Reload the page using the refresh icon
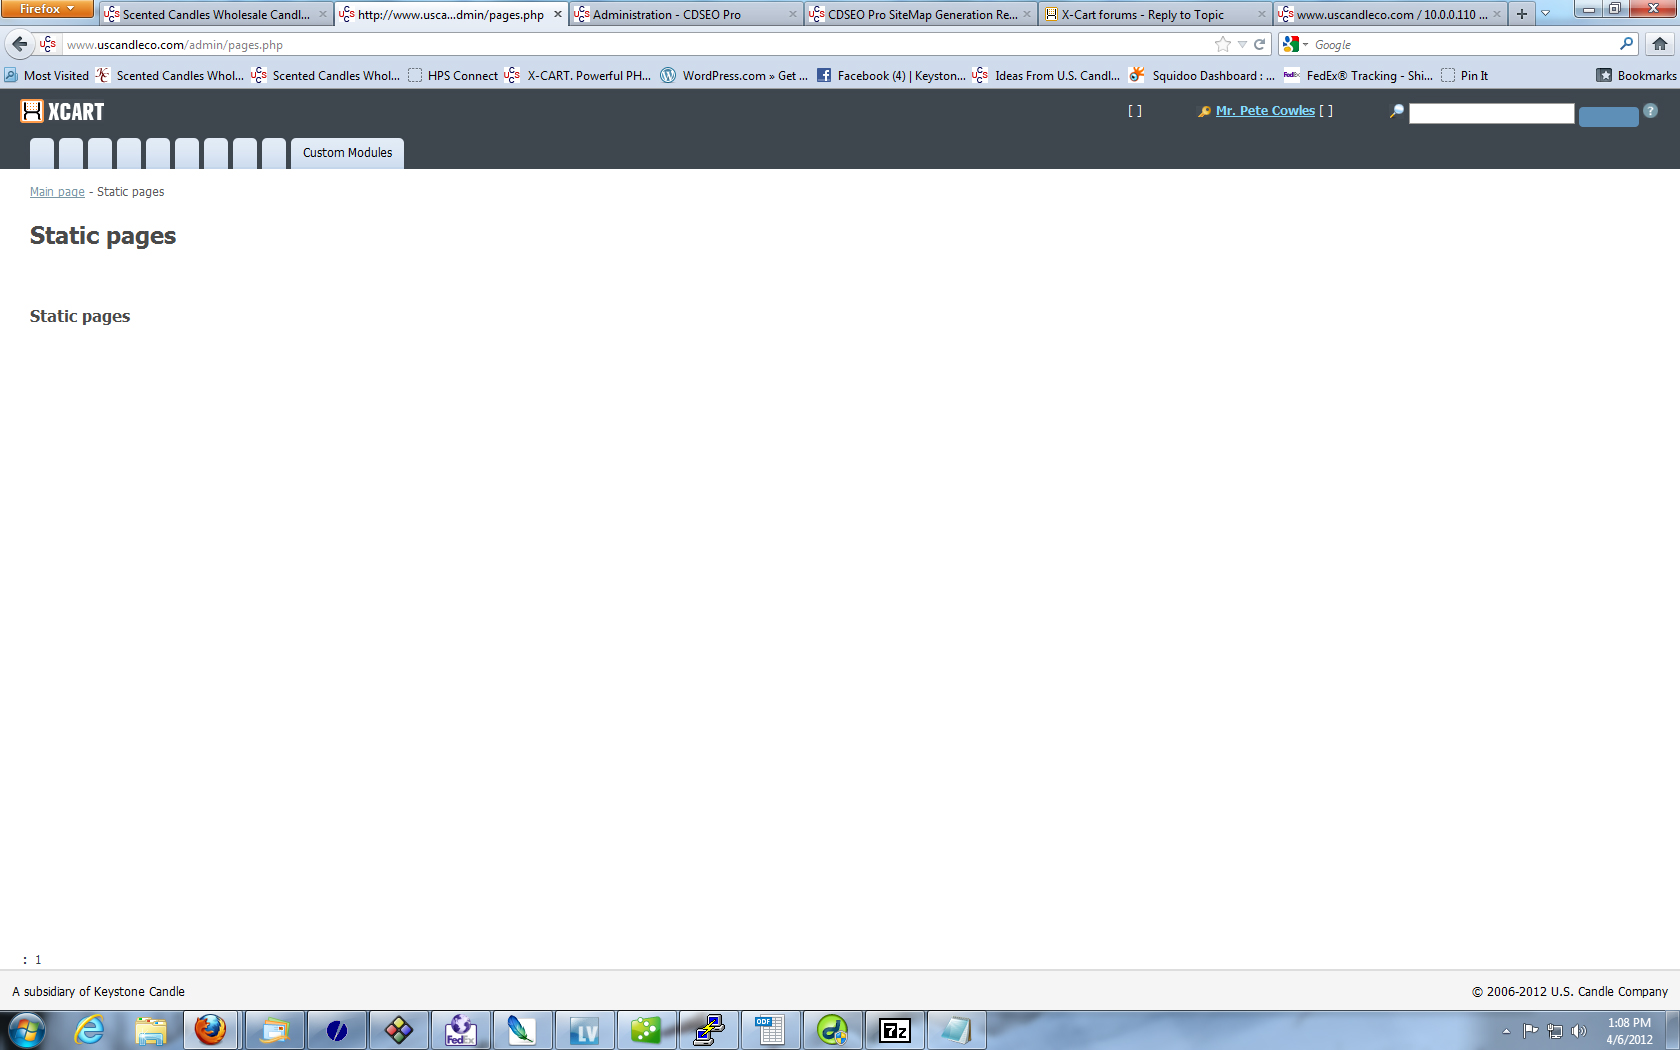 (x=1260, y=44)
